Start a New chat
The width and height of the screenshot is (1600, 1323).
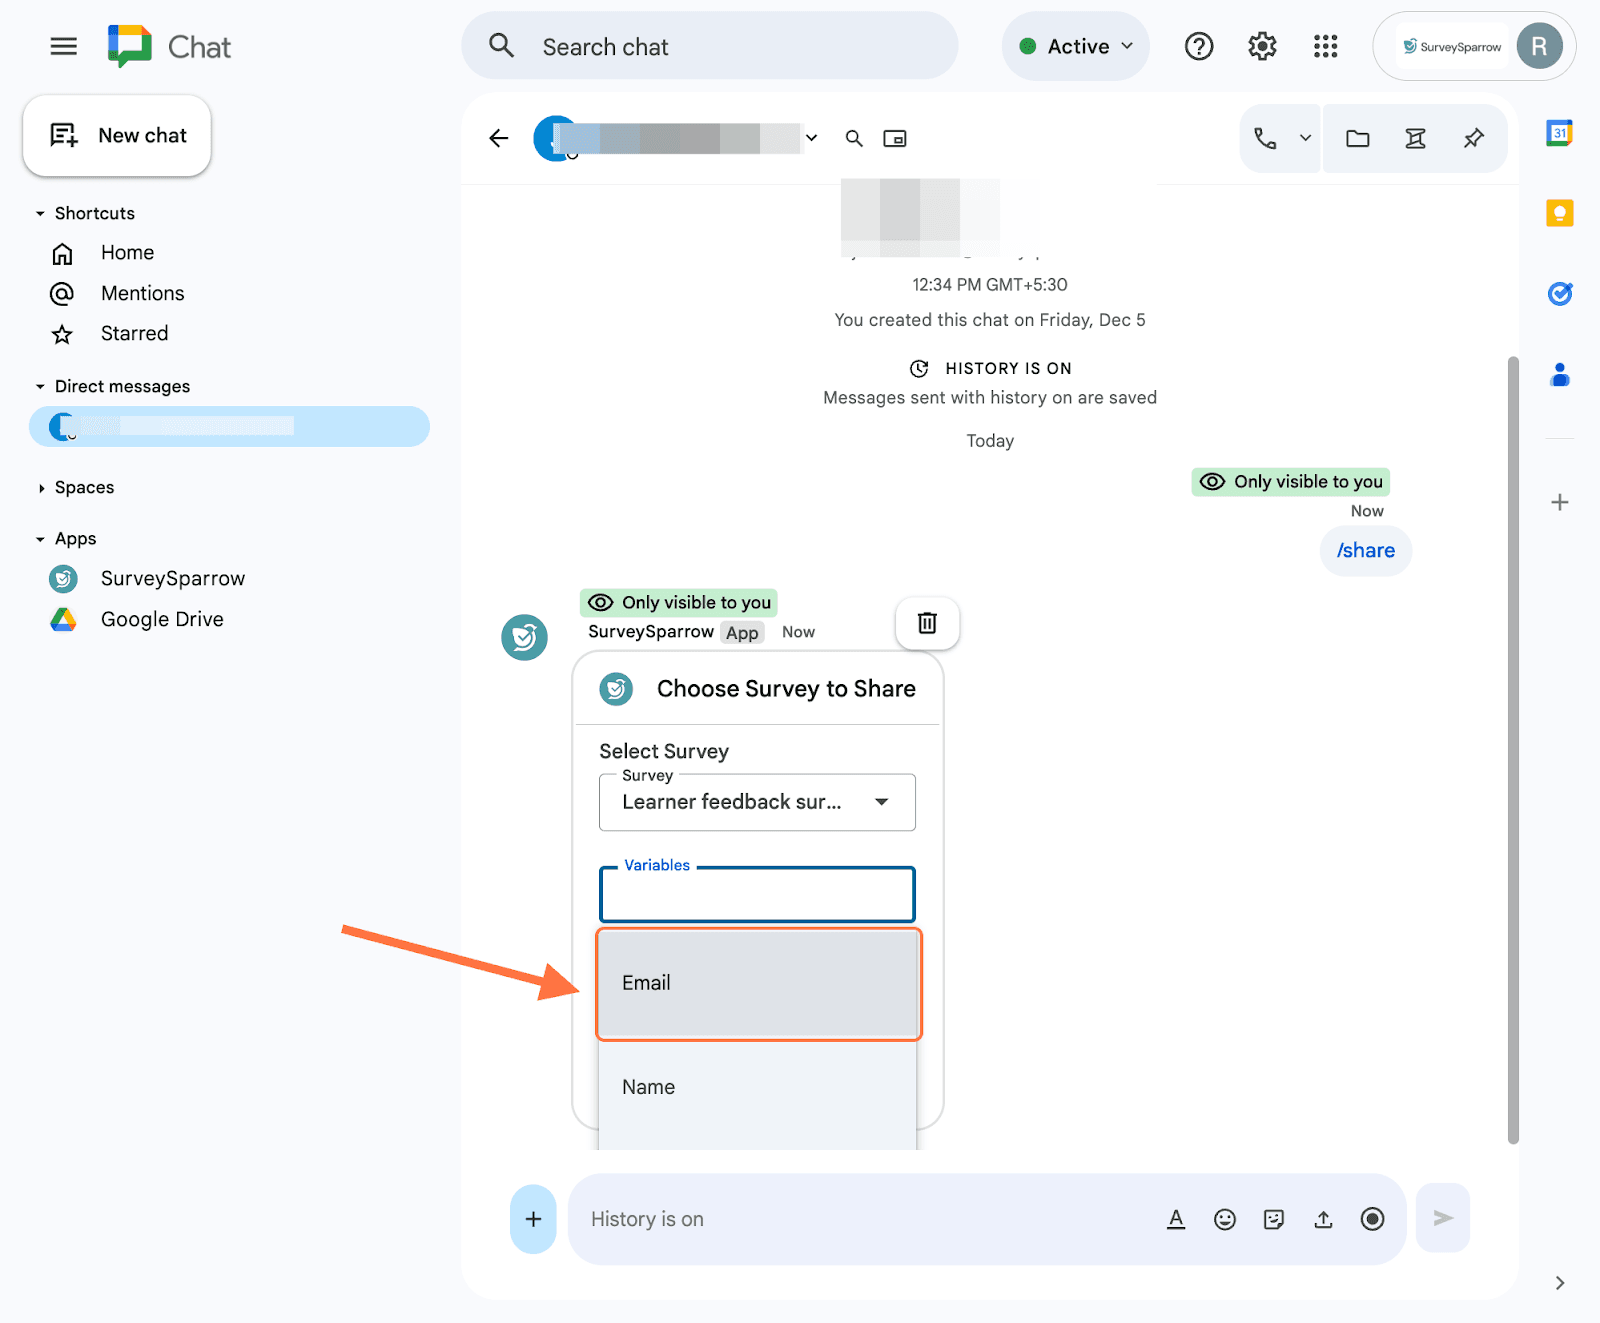click(x=118, y=136)
